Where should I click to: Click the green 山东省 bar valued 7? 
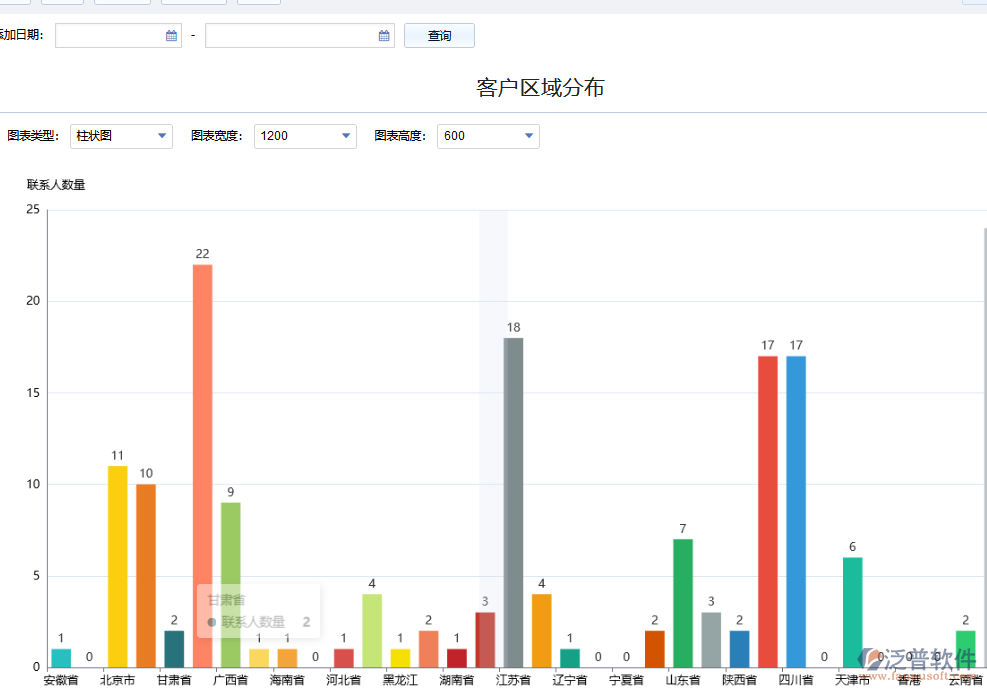[x=683, y=600]
